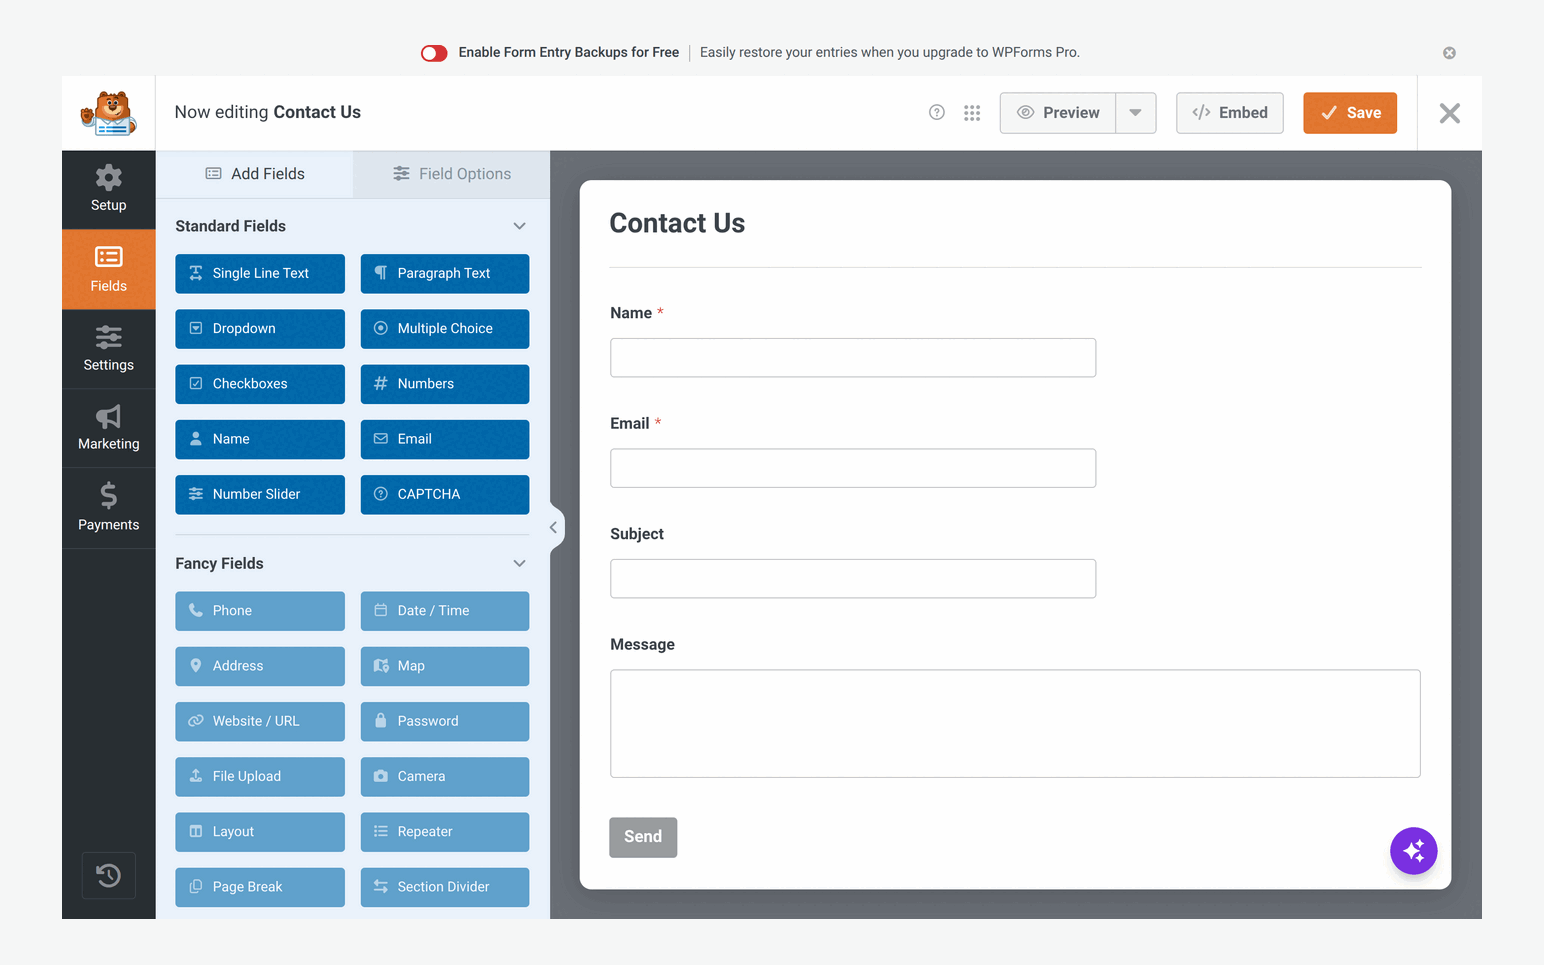Add the File Upload field

[x=260, y=777]
